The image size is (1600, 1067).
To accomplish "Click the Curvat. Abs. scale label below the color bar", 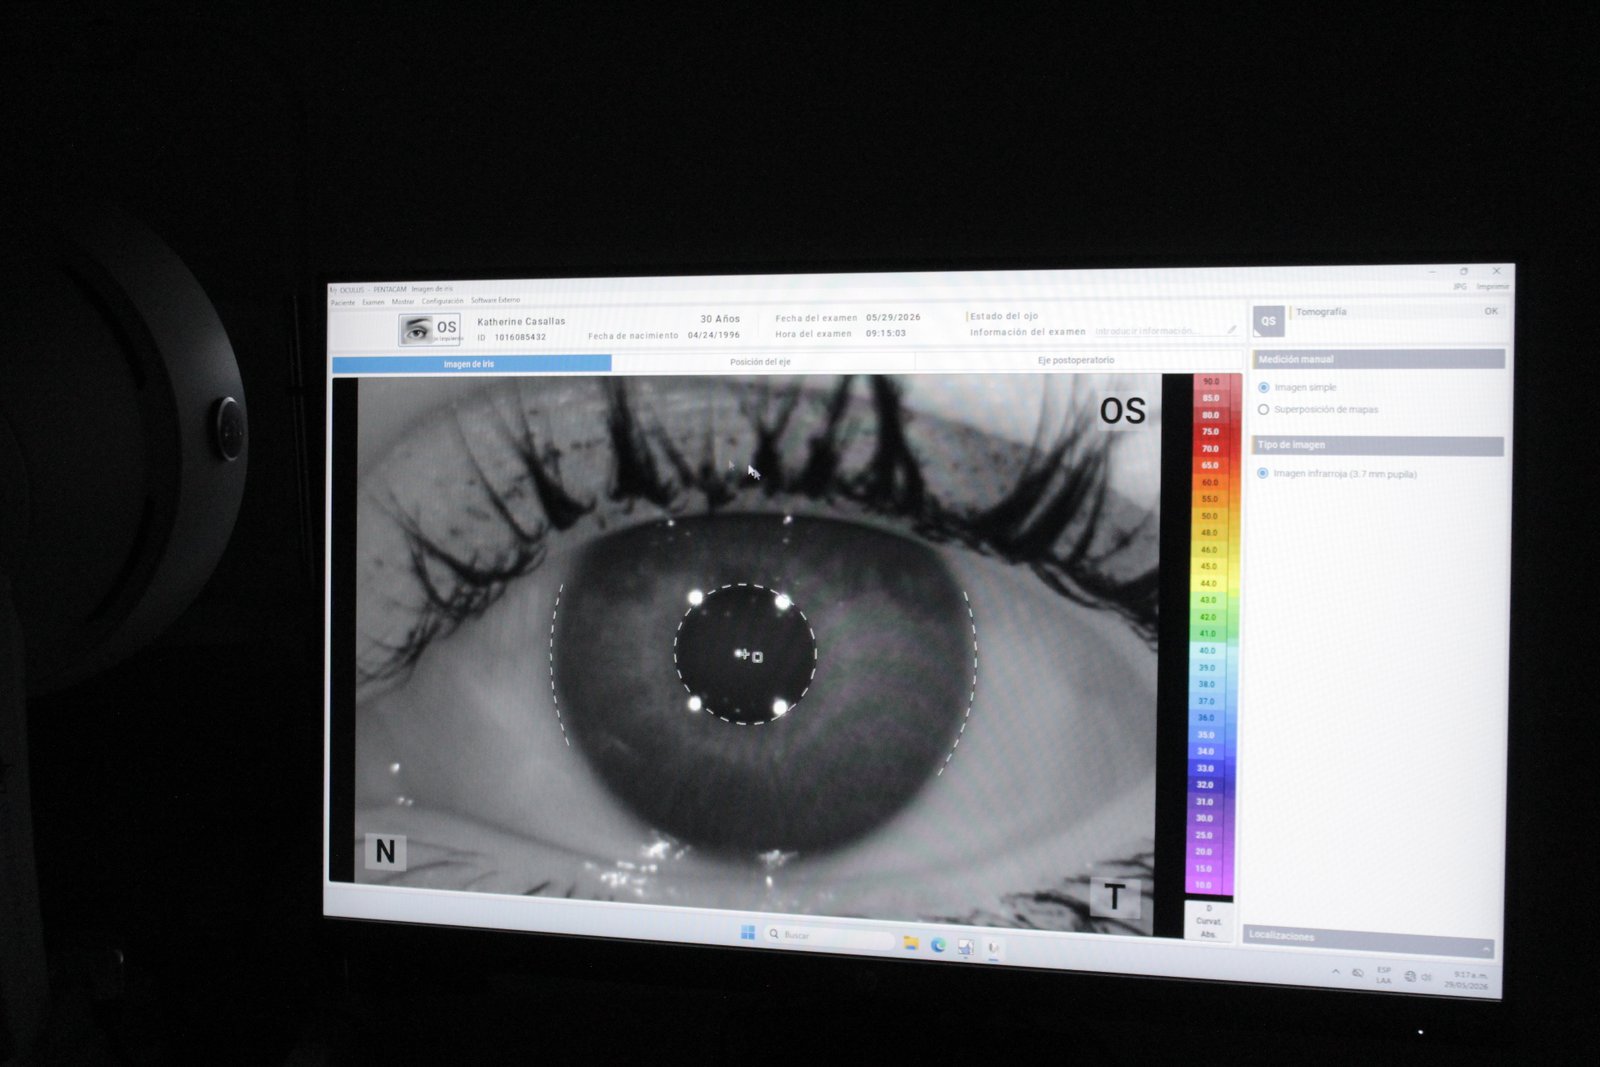I will (1208, 921).
